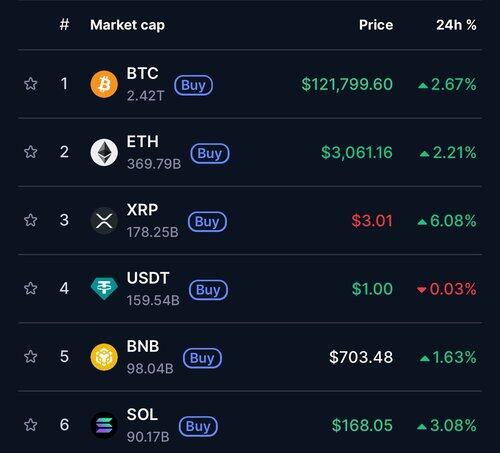Tap the Buy button for SOL

[x=198, y=426]
